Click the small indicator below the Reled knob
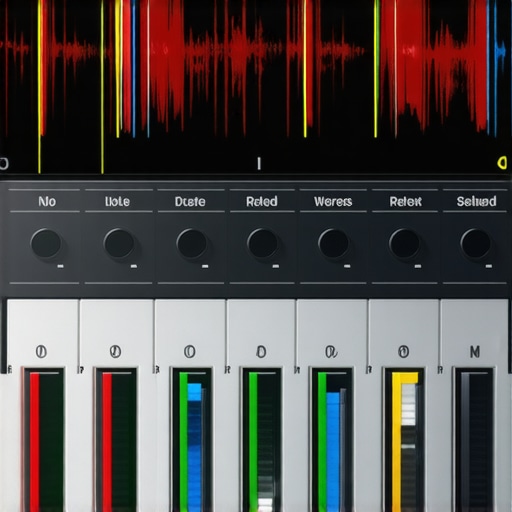Screen dimensions: 512x512 pyautogui.click(x=276, y=266)
